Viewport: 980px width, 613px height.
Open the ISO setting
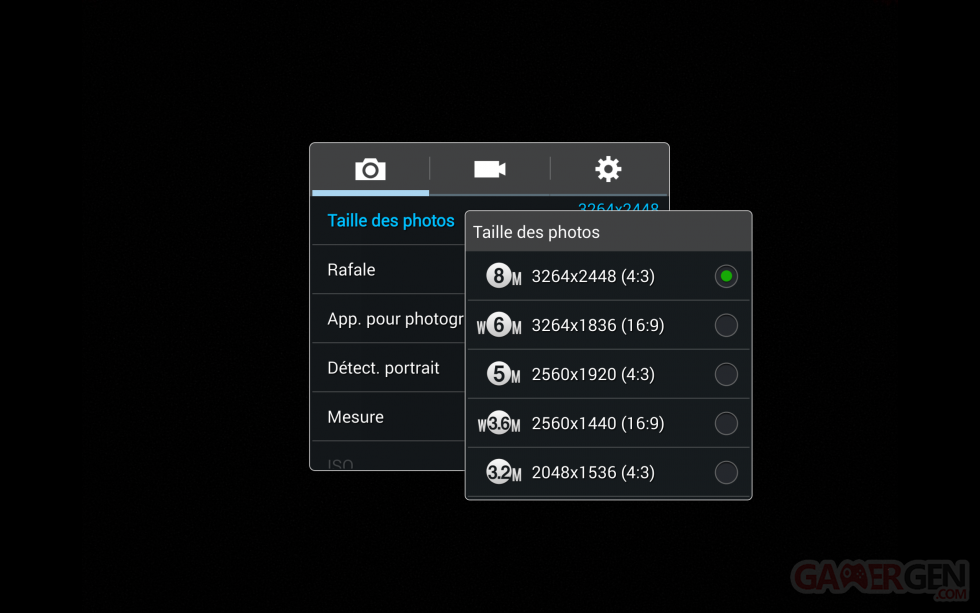click(x=340, y=462)
